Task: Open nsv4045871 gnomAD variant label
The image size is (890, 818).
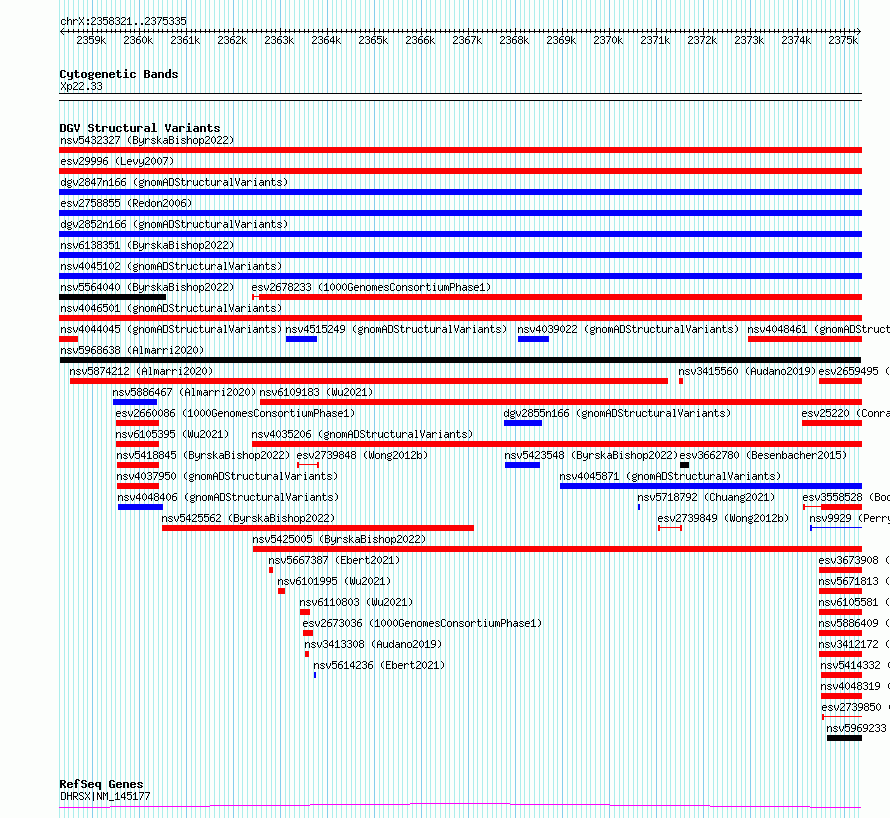Action: tap(670, 476)
